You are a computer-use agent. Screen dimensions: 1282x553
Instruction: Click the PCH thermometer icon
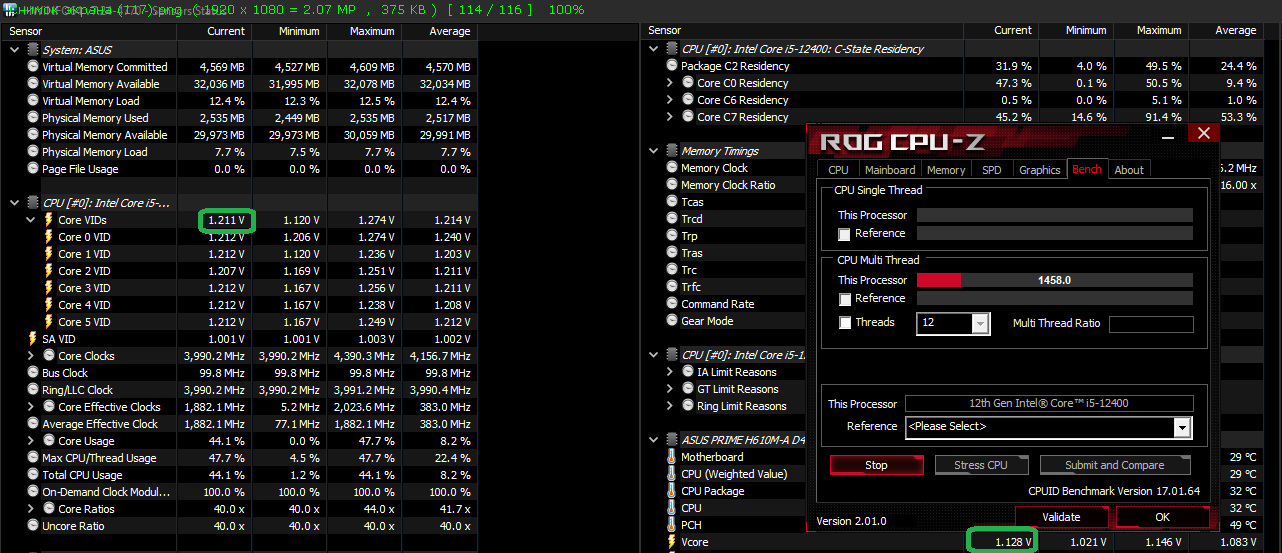(x=672, y=525)
